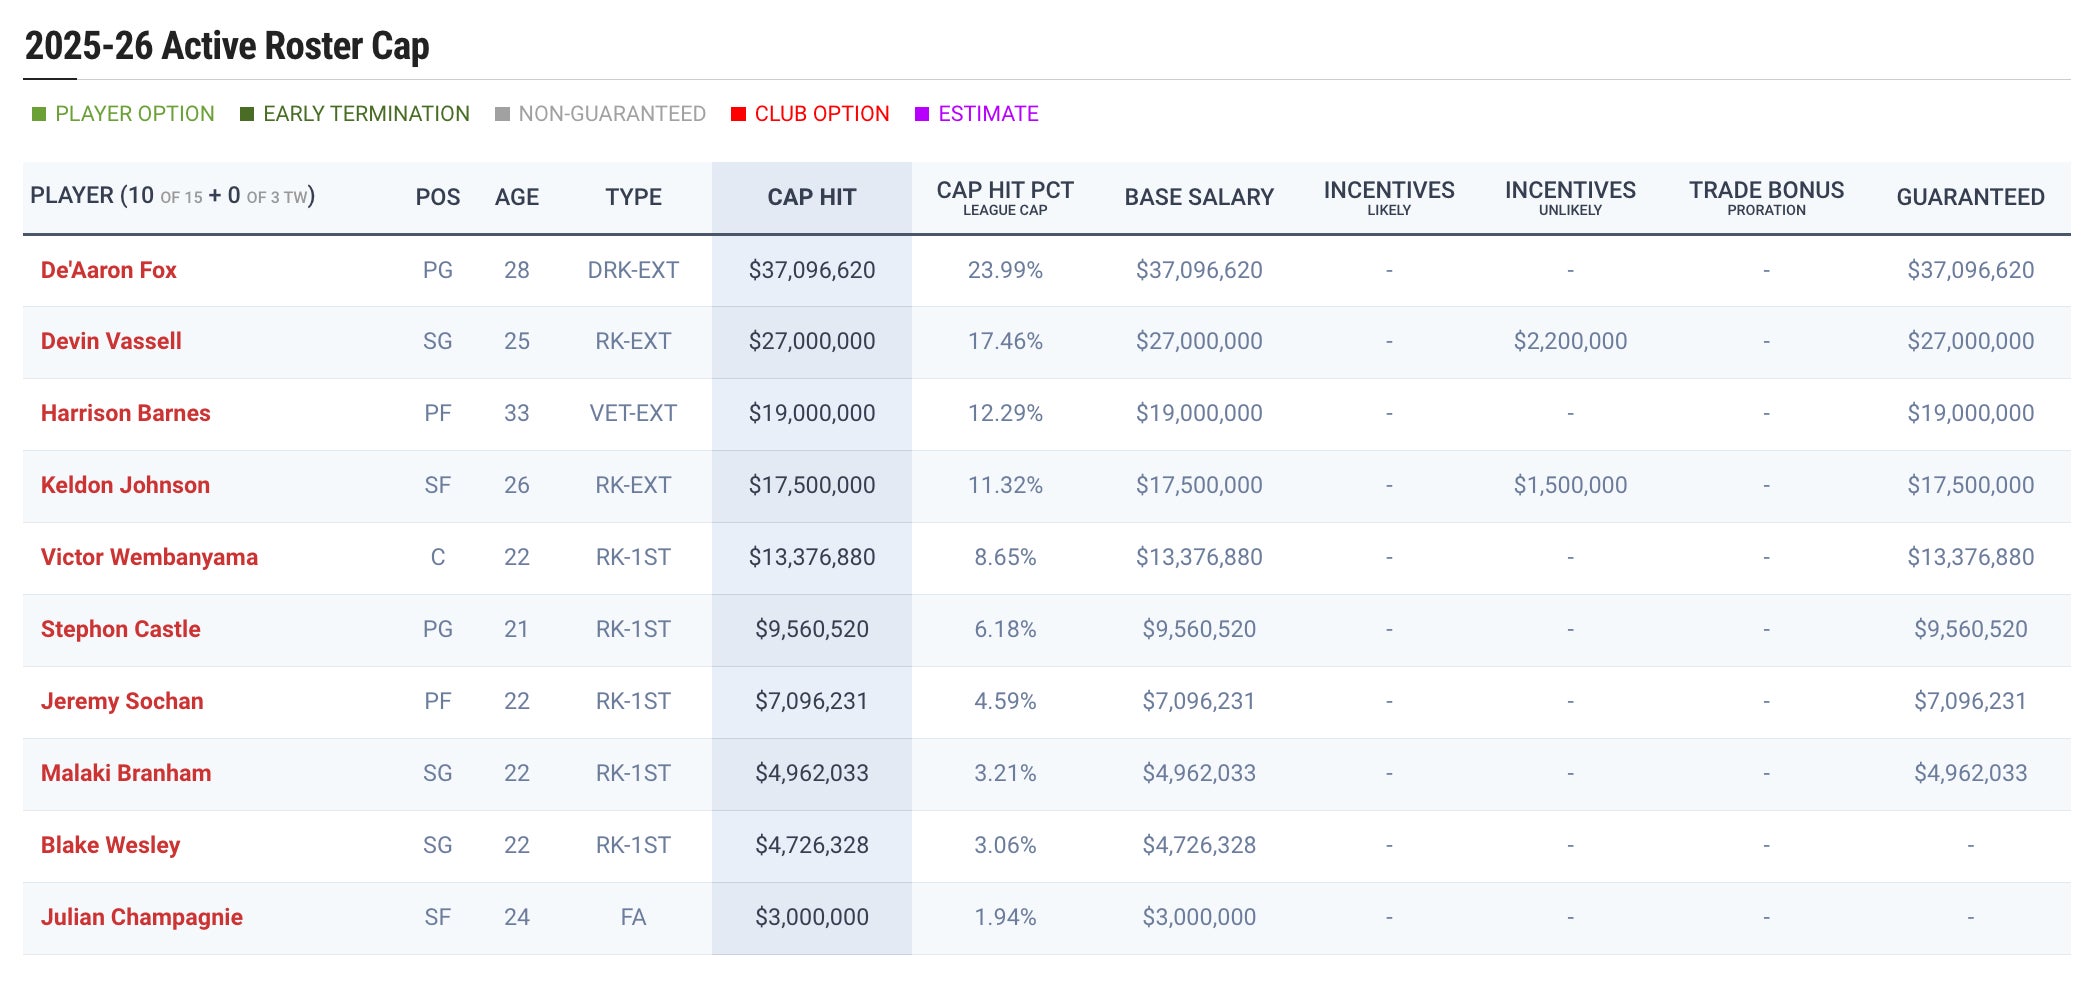The height and width of the screenshot is (984, 2092).
Task: Sort by Base Salary column header
Action: point(1198,197)
